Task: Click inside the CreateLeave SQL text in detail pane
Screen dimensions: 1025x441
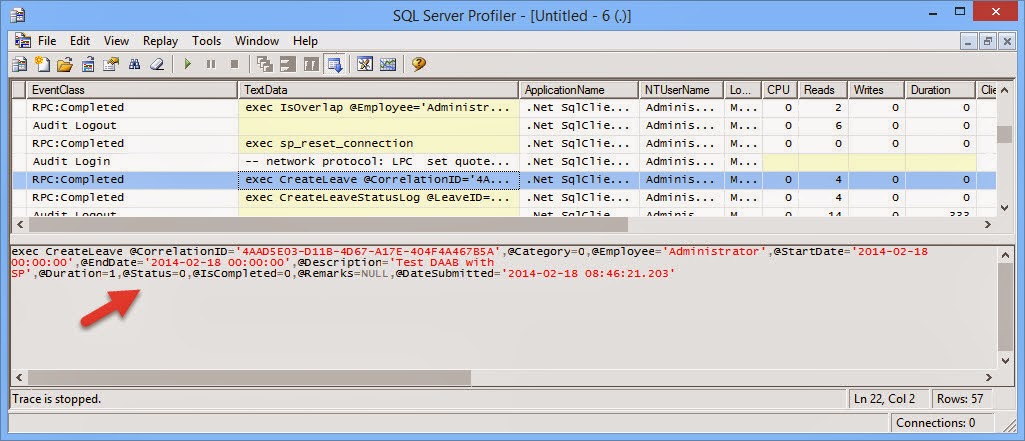Action: pyautogui.click(x=471, y=263)
